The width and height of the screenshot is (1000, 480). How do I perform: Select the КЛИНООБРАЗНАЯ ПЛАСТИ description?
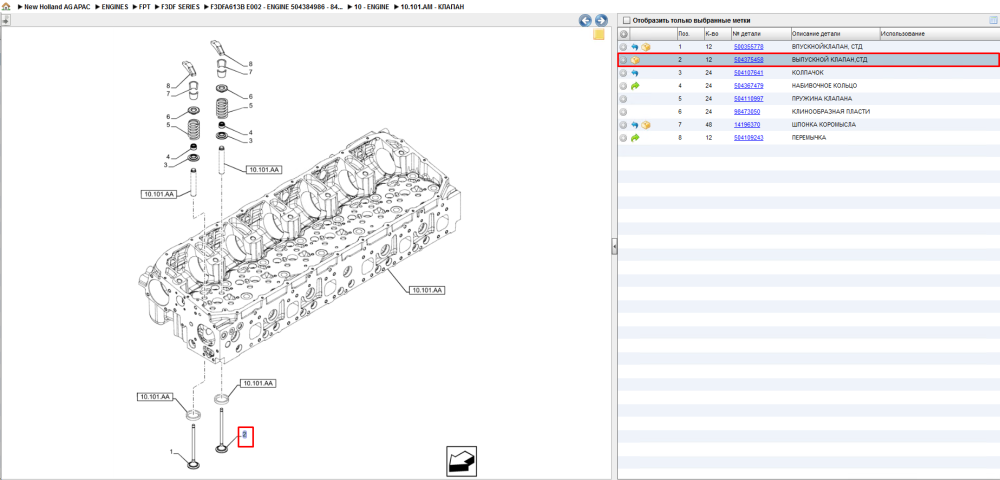(x=831, y=112)
